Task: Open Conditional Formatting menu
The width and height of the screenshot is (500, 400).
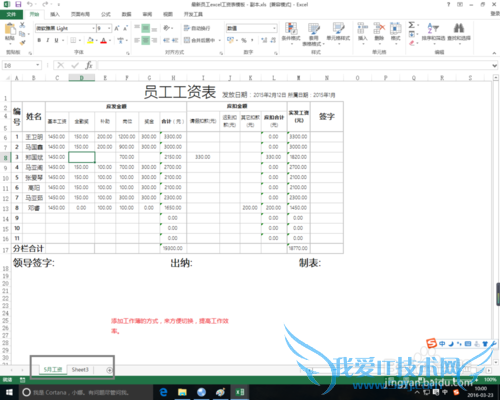Action: coord(291,32)
